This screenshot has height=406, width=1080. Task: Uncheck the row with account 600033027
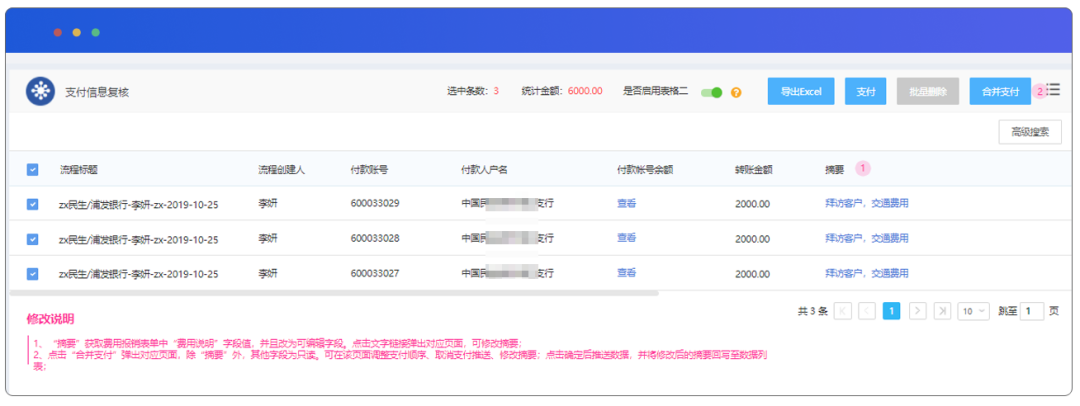32,274
